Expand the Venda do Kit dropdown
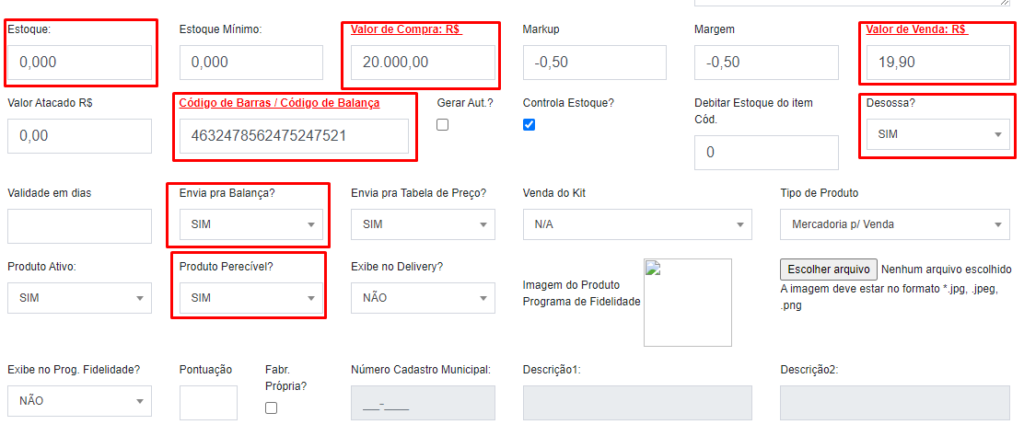Image resolution: width=1024 pixels, height=436 pixels. pos(637,225)
